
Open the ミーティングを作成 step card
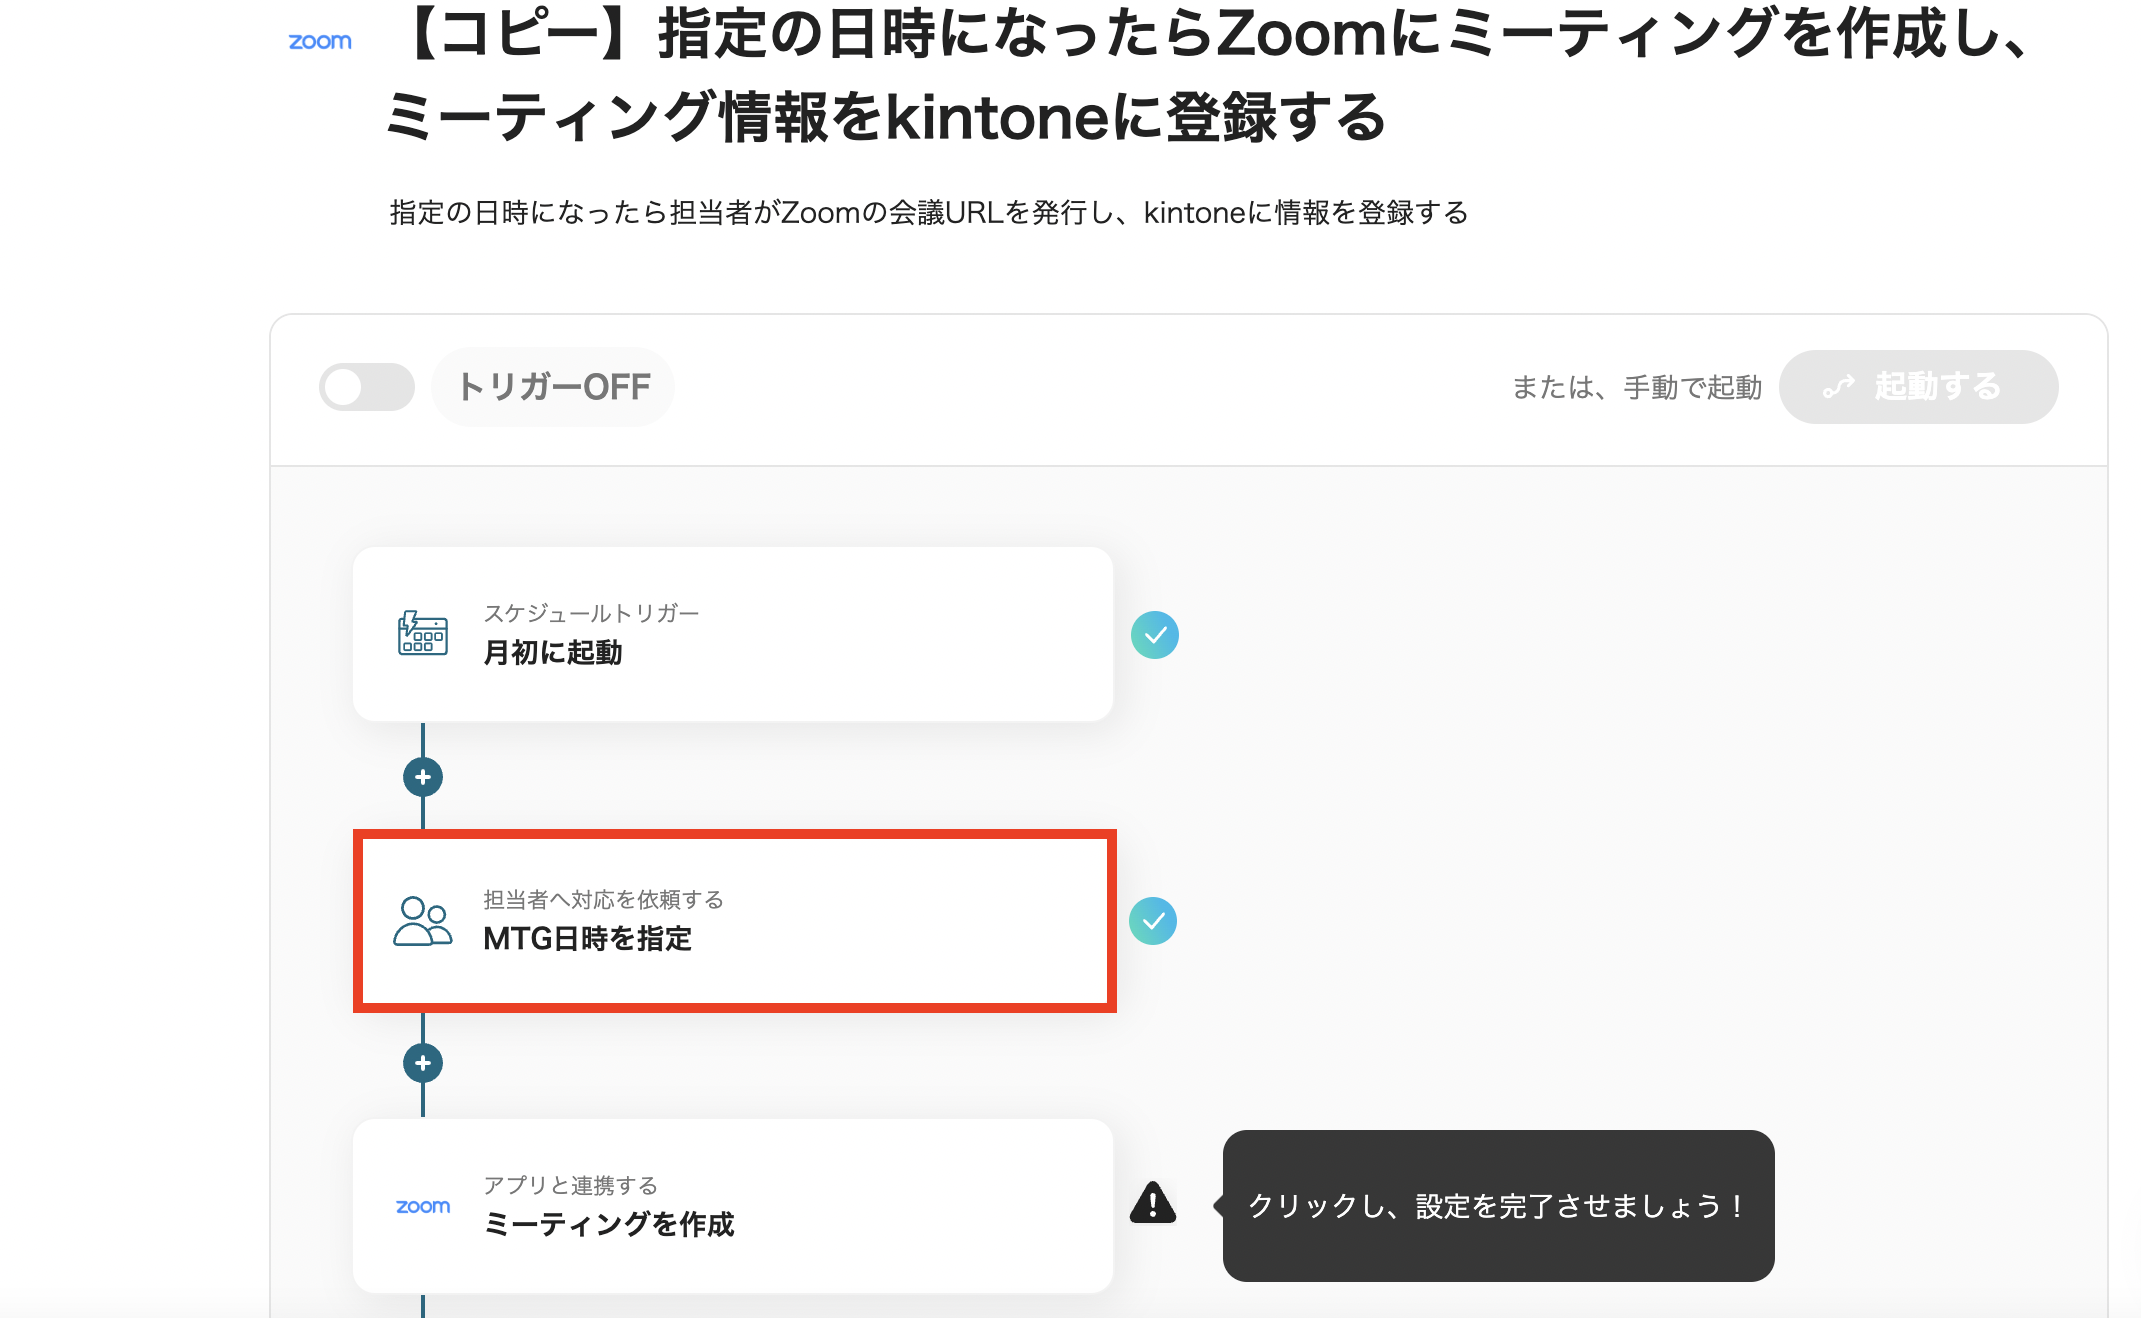point(733,1206)
